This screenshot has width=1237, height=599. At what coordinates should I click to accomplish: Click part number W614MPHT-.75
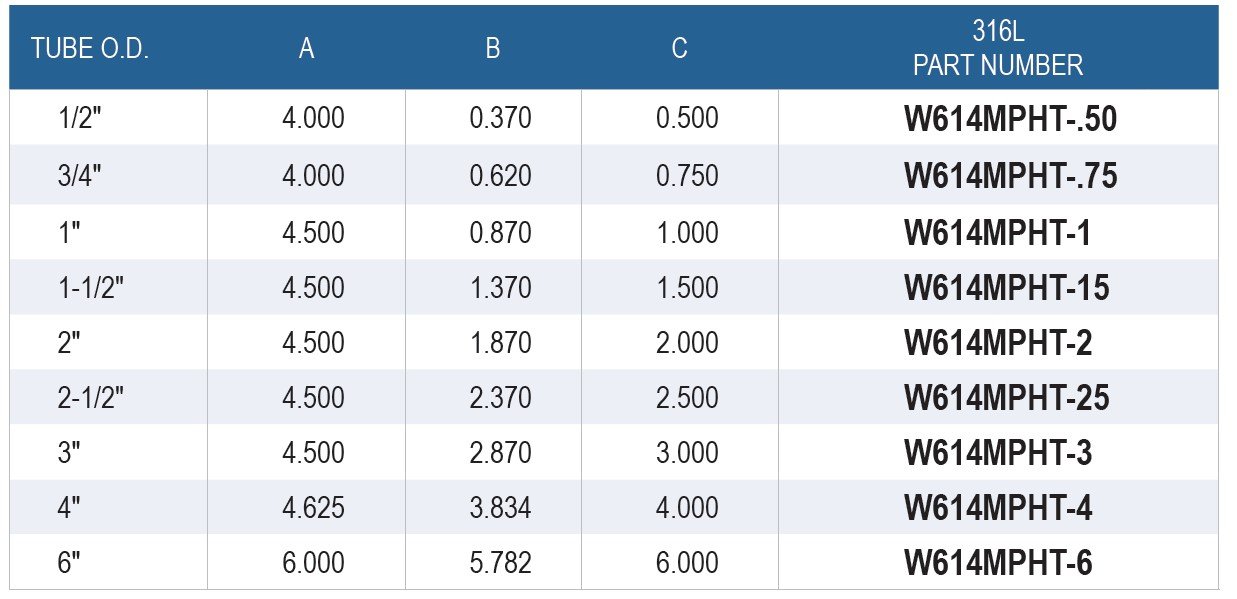tap(1011, 176)
